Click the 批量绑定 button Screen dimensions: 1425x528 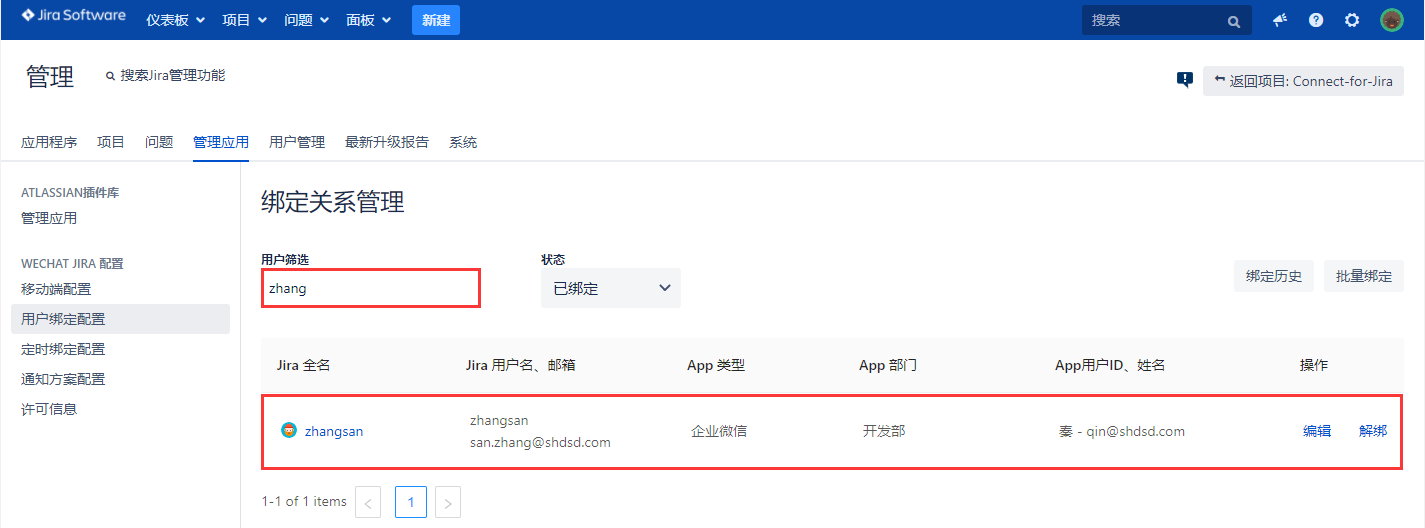[1363, 276]
